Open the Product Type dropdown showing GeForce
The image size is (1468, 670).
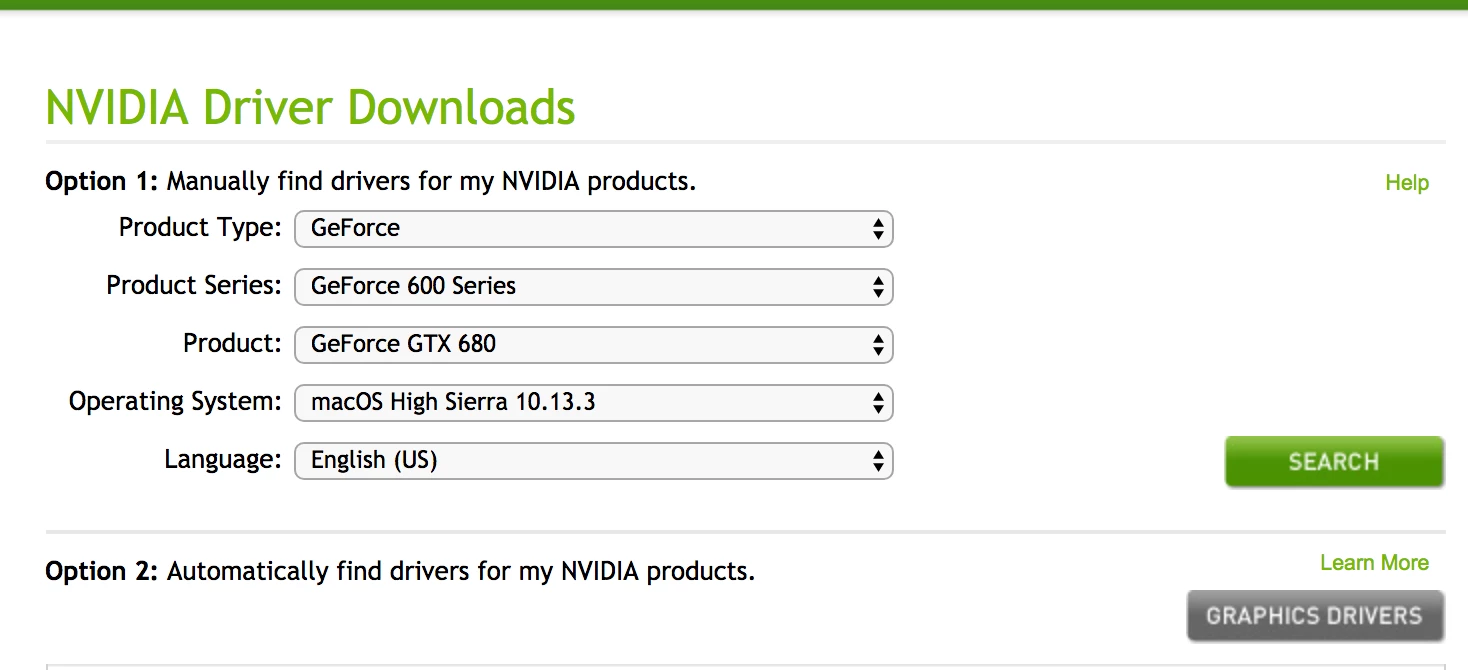click(593, 228)
